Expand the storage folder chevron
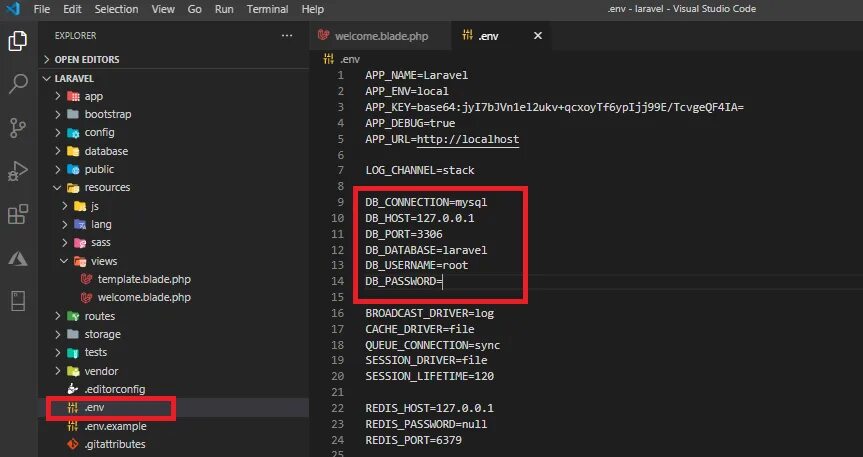 tap(58, 334)
